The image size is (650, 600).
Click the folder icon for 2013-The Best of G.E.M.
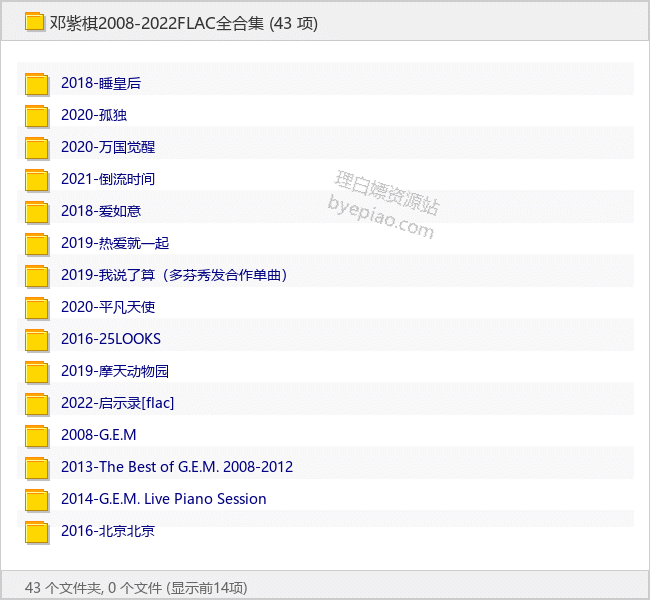coord(37,468)
